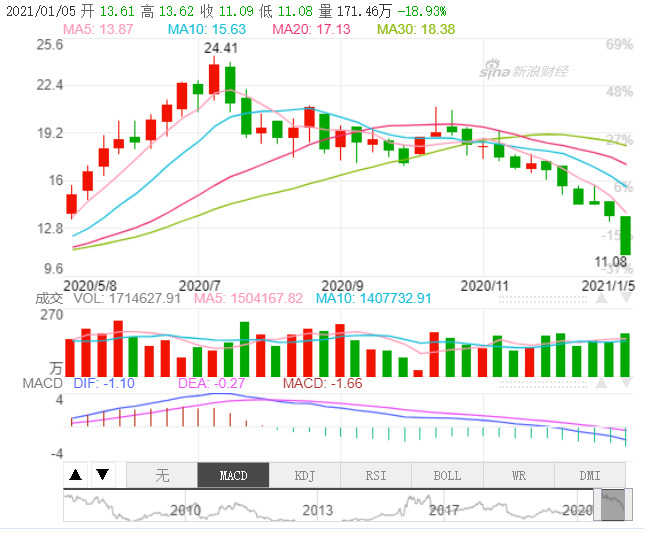Switch to the WR indicator tab
The height and width of the screenshot is (538, 645).
[x=519, y=475]
